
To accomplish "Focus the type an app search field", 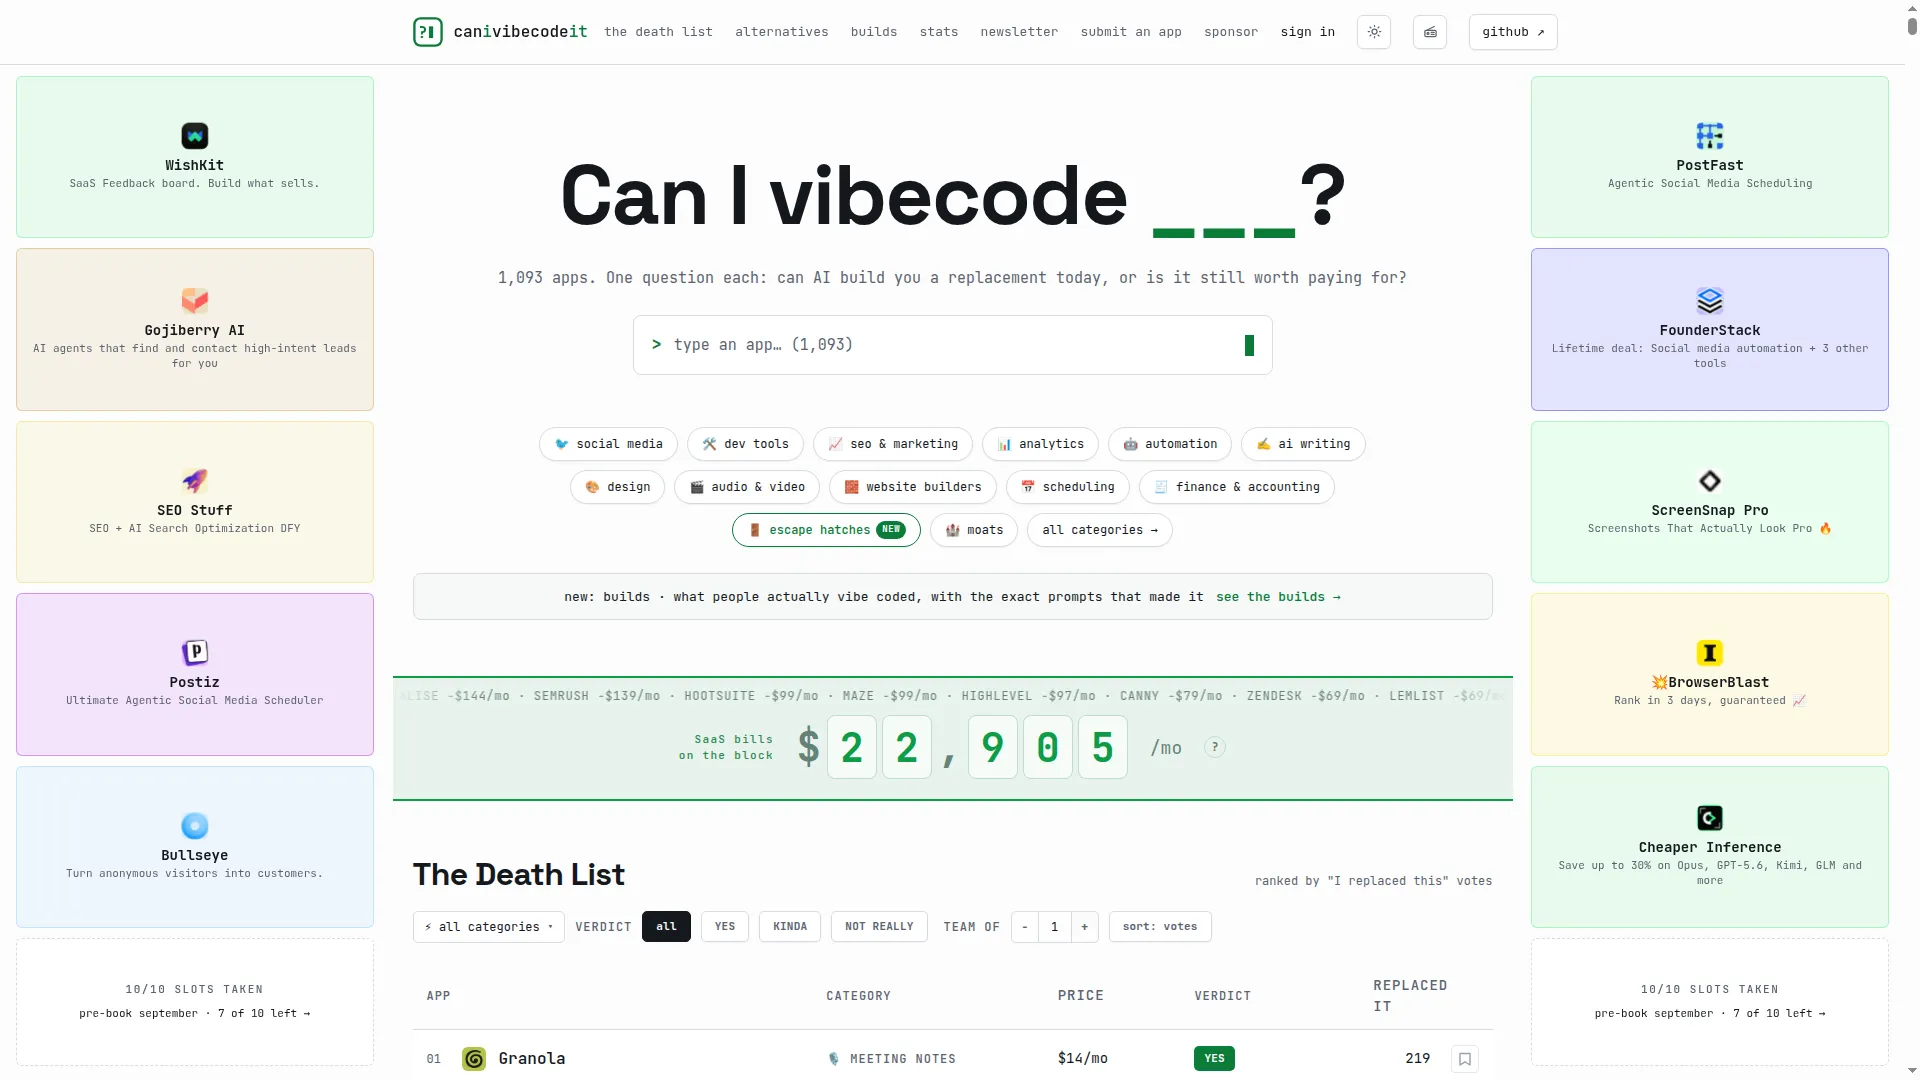I will pos(952,345).
